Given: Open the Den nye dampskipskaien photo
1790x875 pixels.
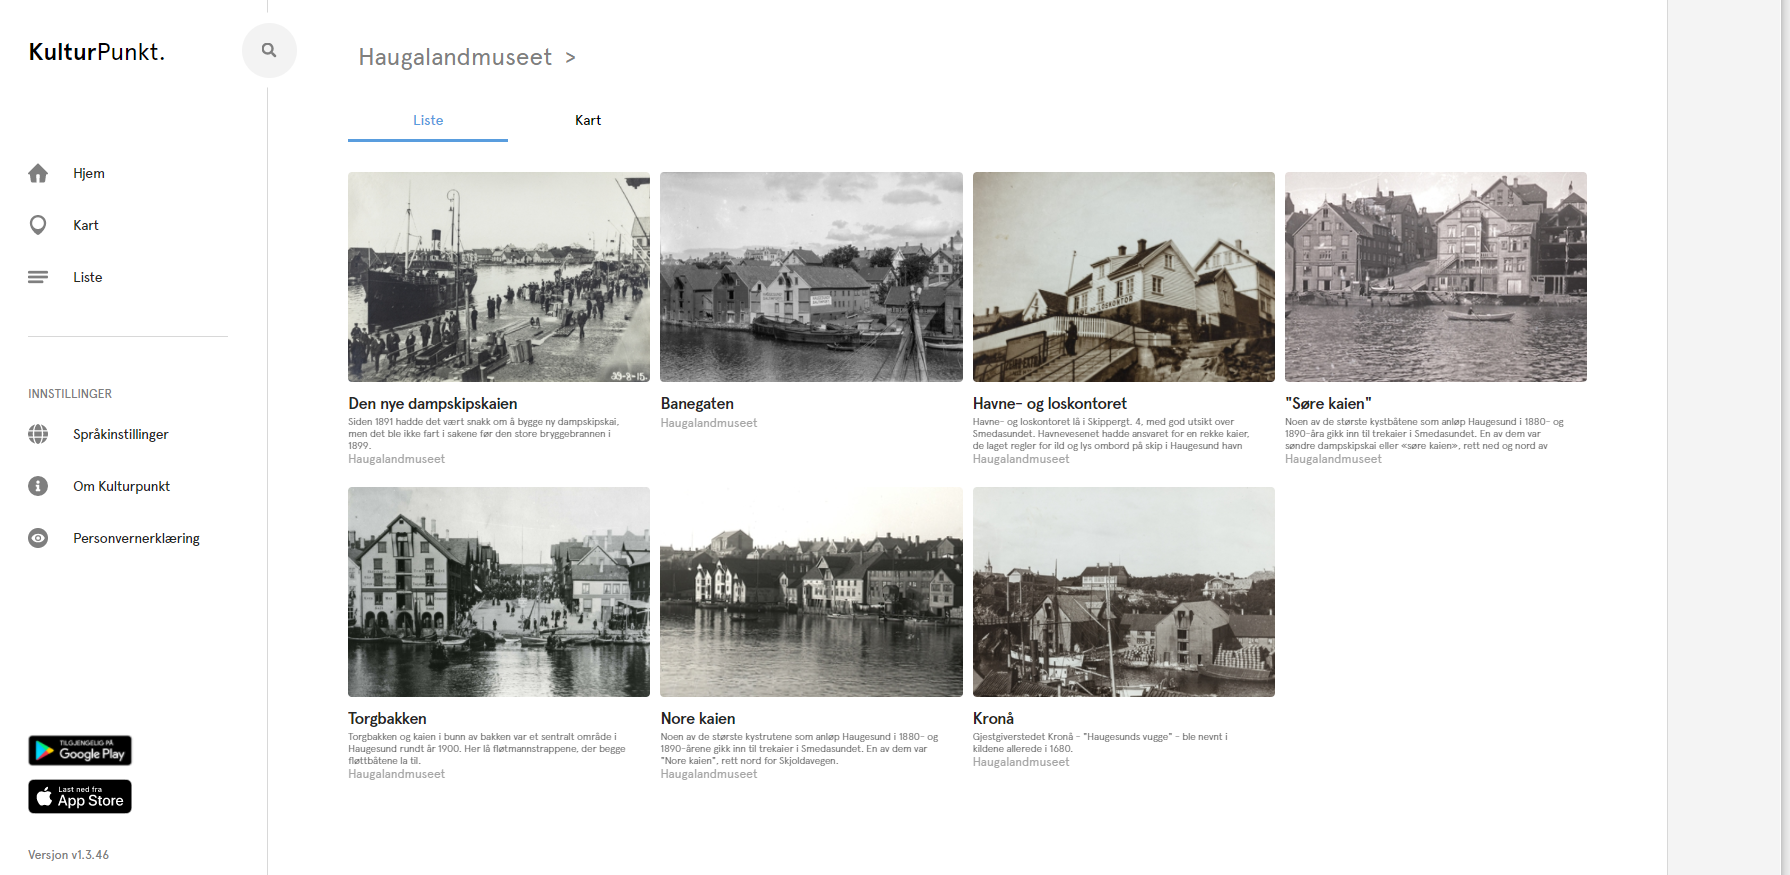Looking at the screenshot, I should pos(499,277).
